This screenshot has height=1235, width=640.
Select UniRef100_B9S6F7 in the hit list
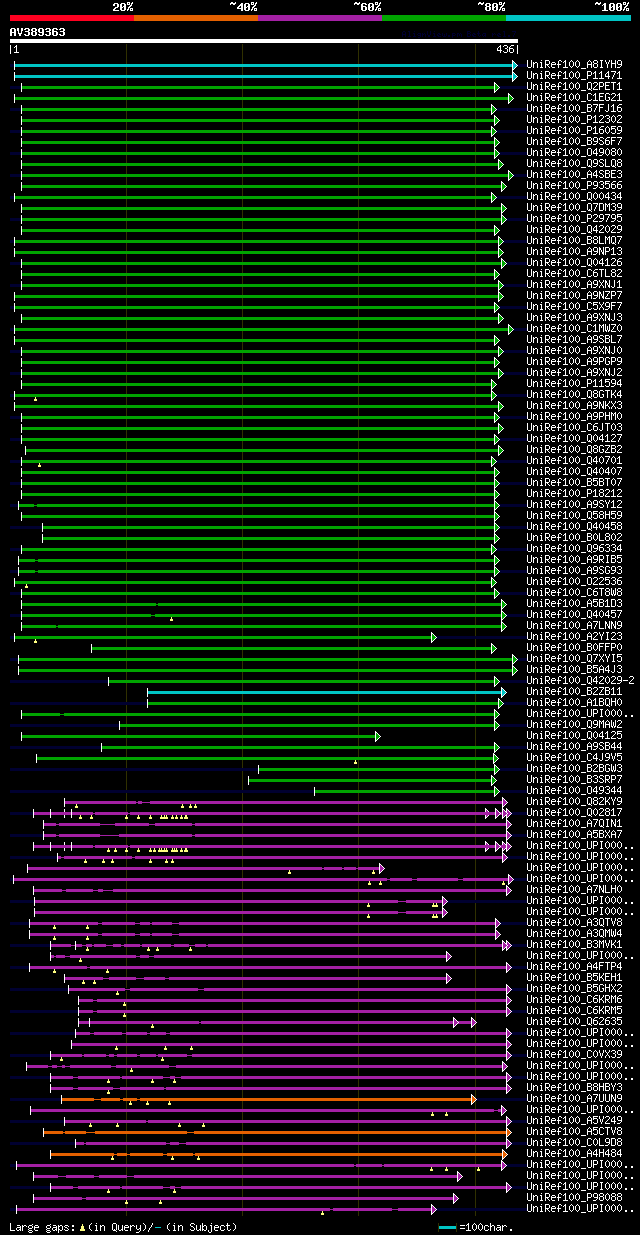(576, 141)
